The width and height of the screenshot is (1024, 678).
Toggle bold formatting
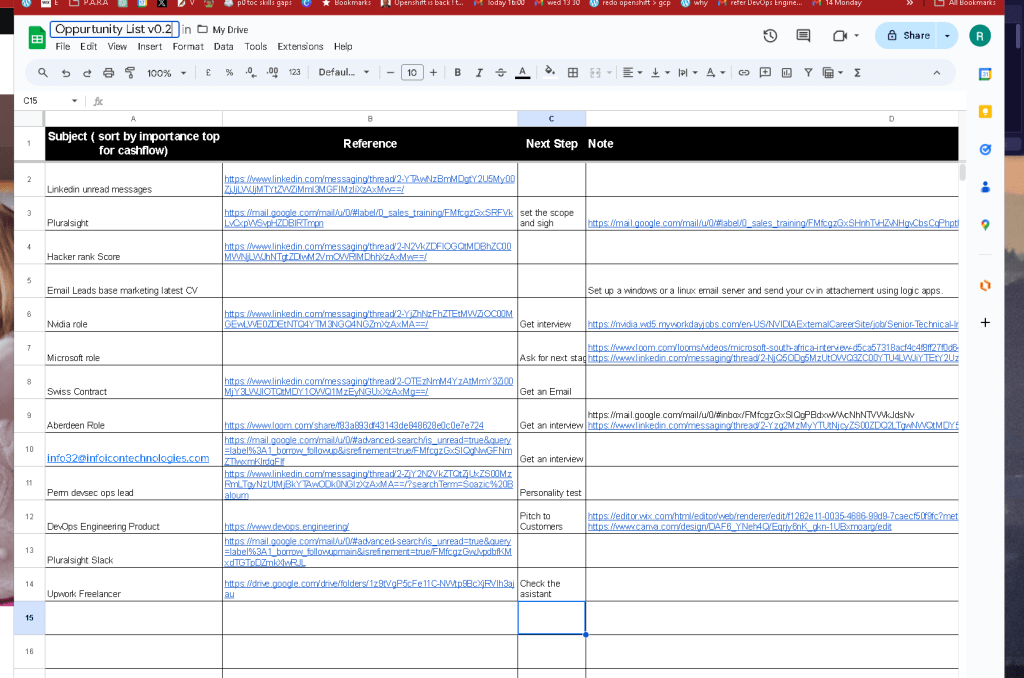[457, 73]
